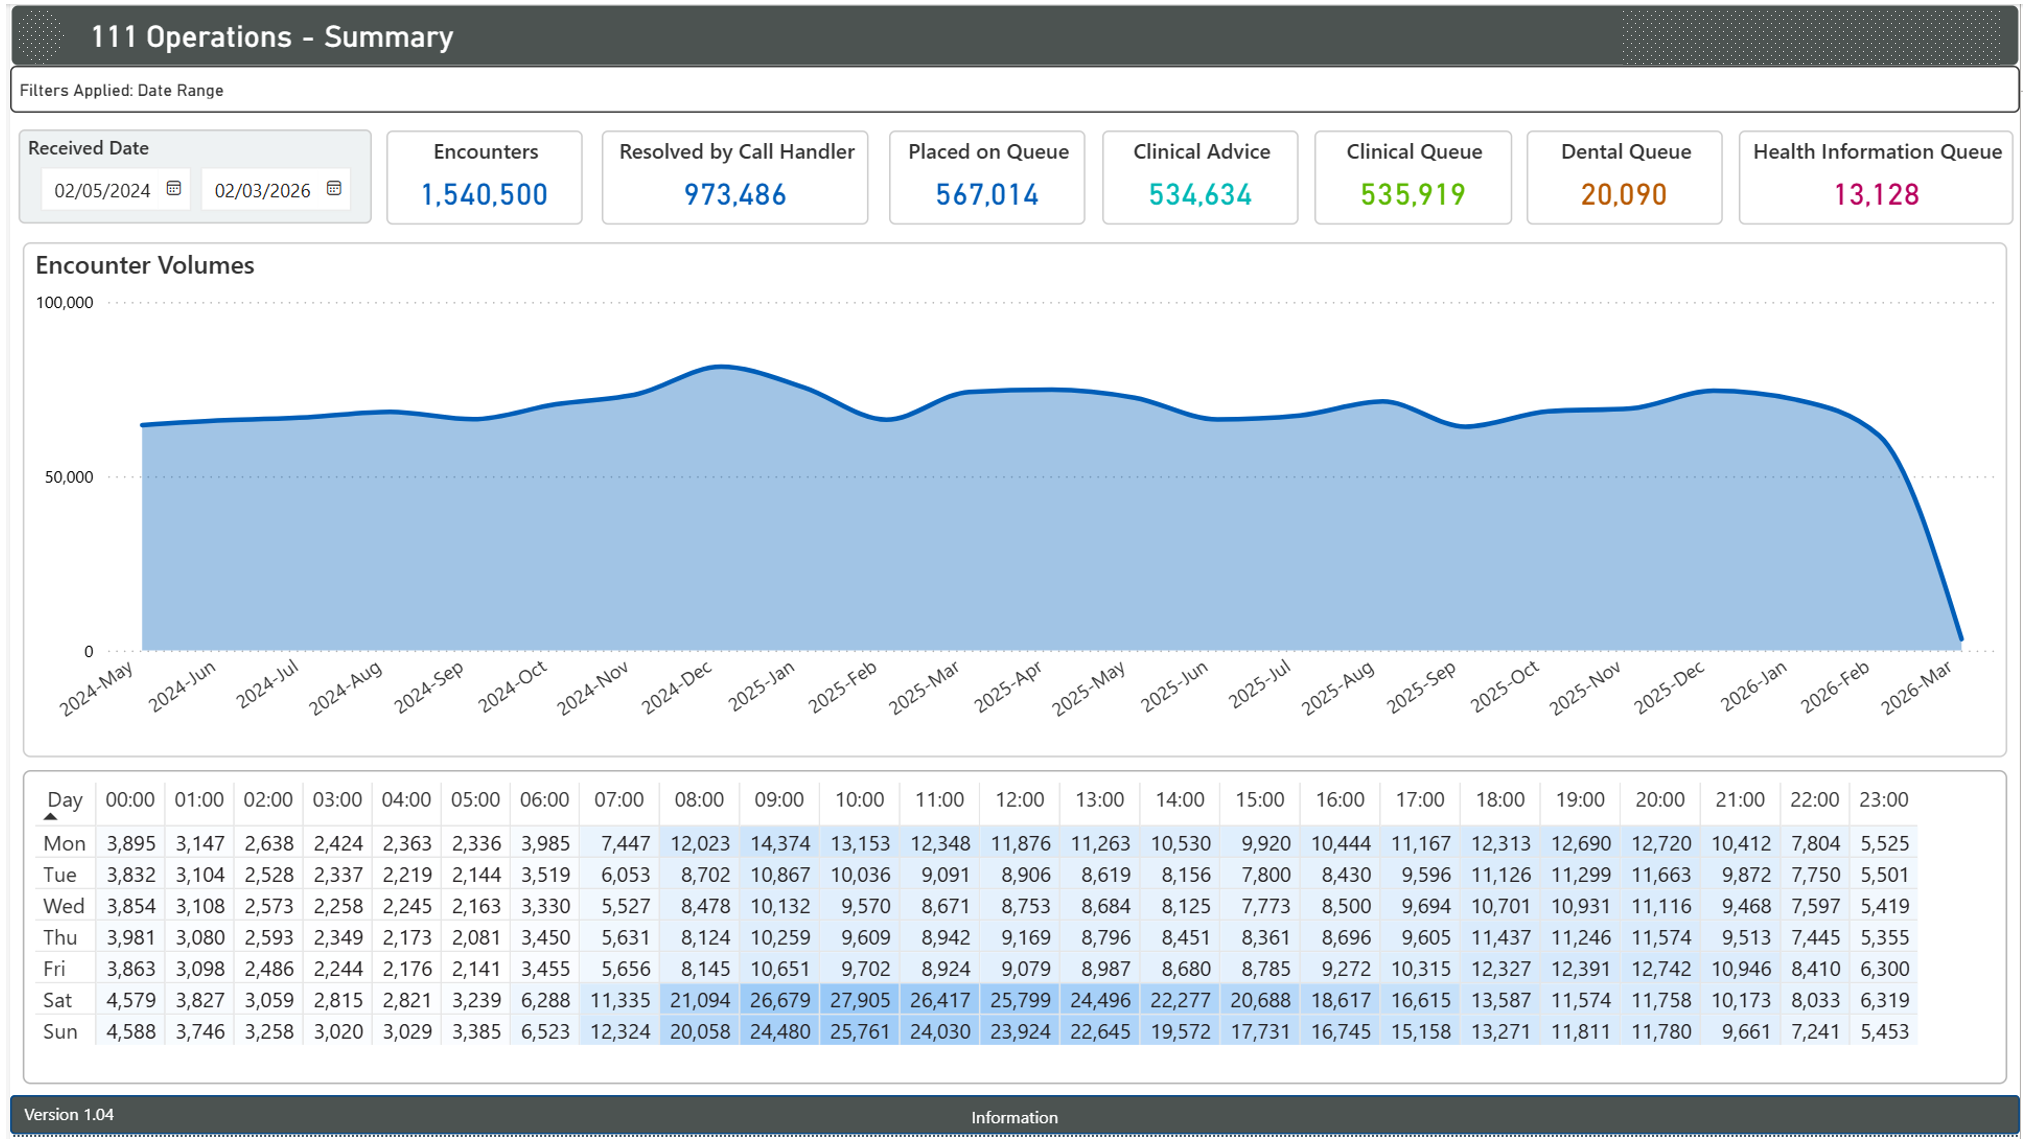This screenshot has height=1140, width=2027.
Task: Click the Filters Applied: Date Range banner
Action: [120, 90]
